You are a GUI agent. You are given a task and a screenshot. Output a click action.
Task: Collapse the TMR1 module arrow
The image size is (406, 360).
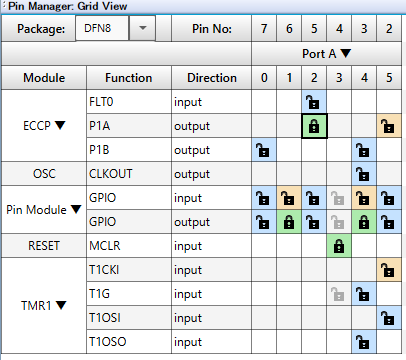(x=61, y=305)
